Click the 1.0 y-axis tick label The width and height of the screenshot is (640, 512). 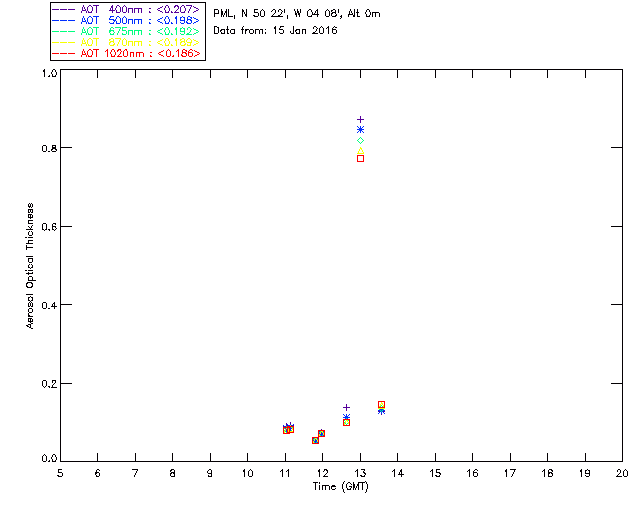click(49, 73)
